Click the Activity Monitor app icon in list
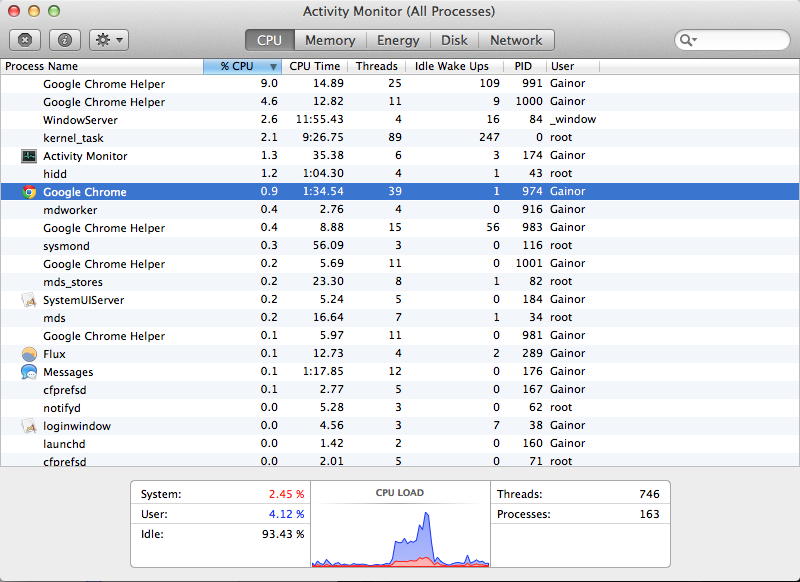Screen dimensions: 800x582 [29, 156]
